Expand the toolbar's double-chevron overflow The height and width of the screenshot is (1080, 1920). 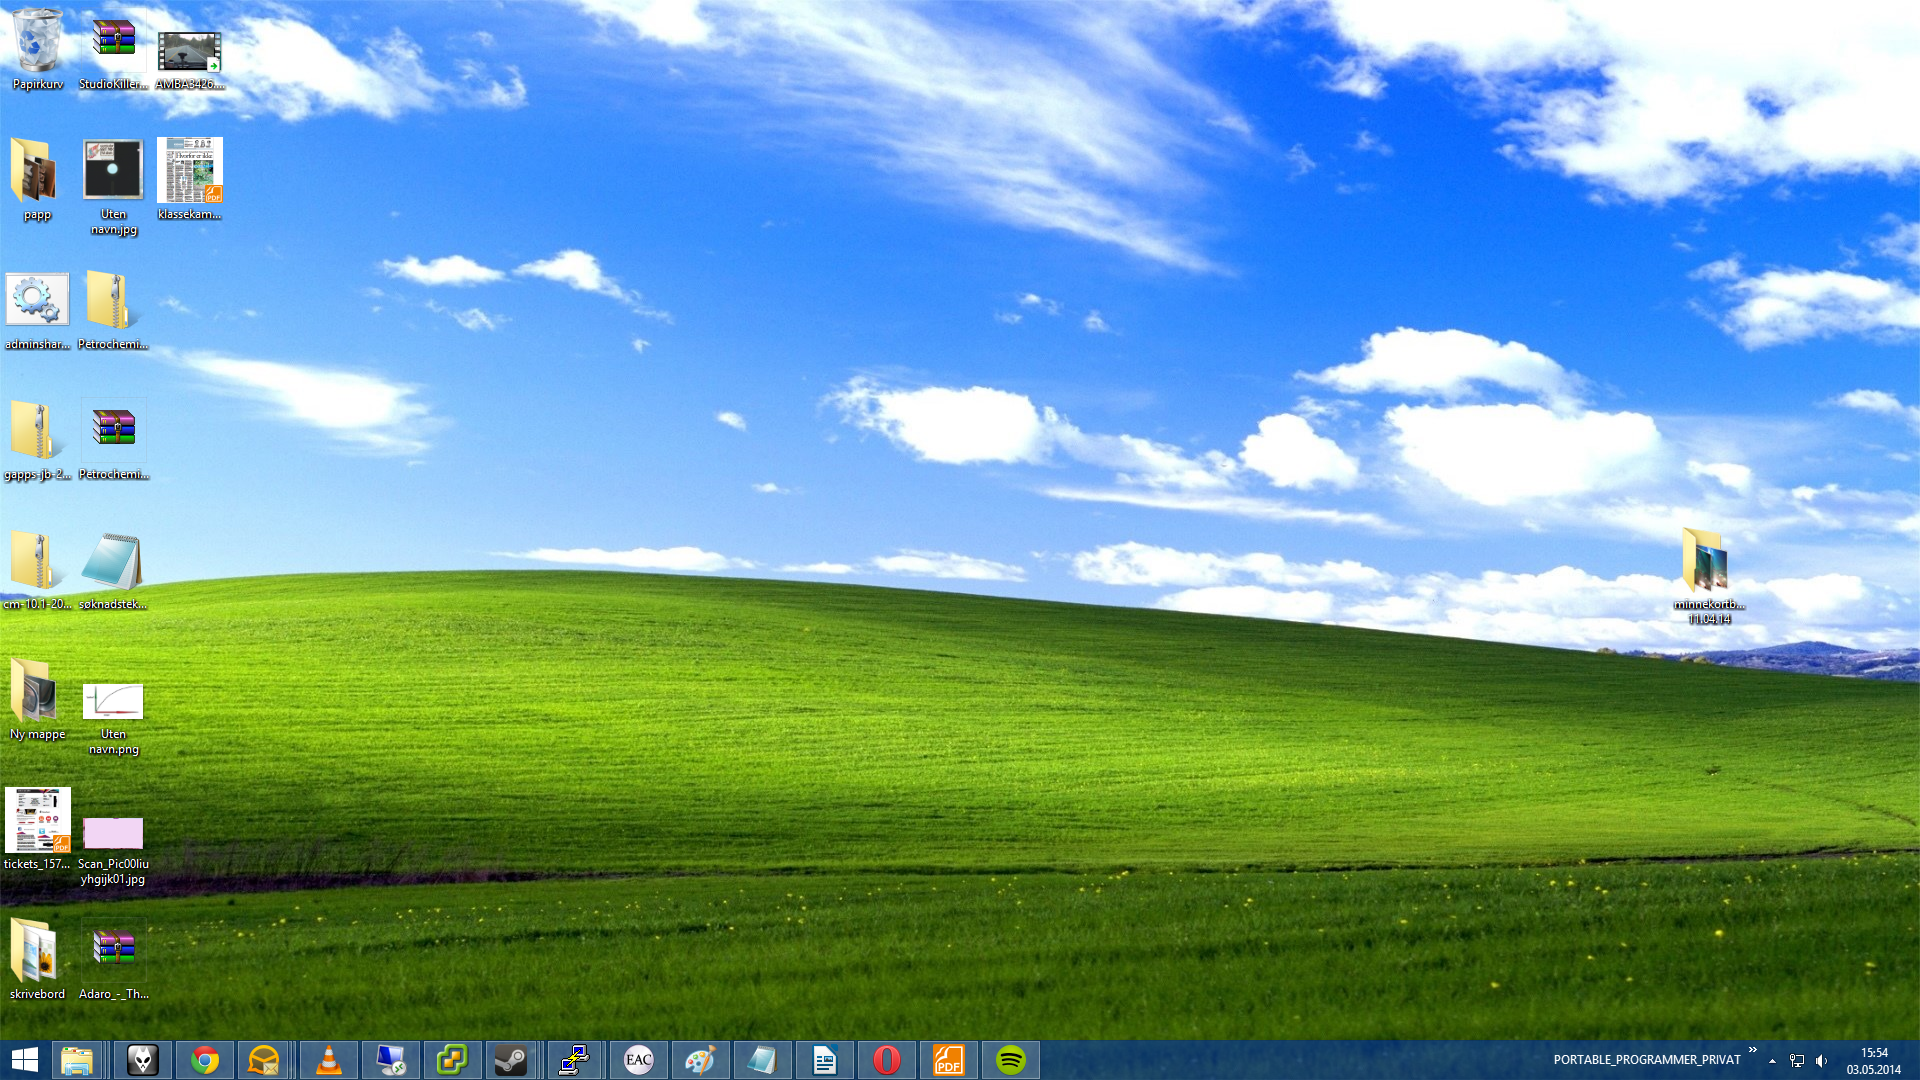1753,1050
